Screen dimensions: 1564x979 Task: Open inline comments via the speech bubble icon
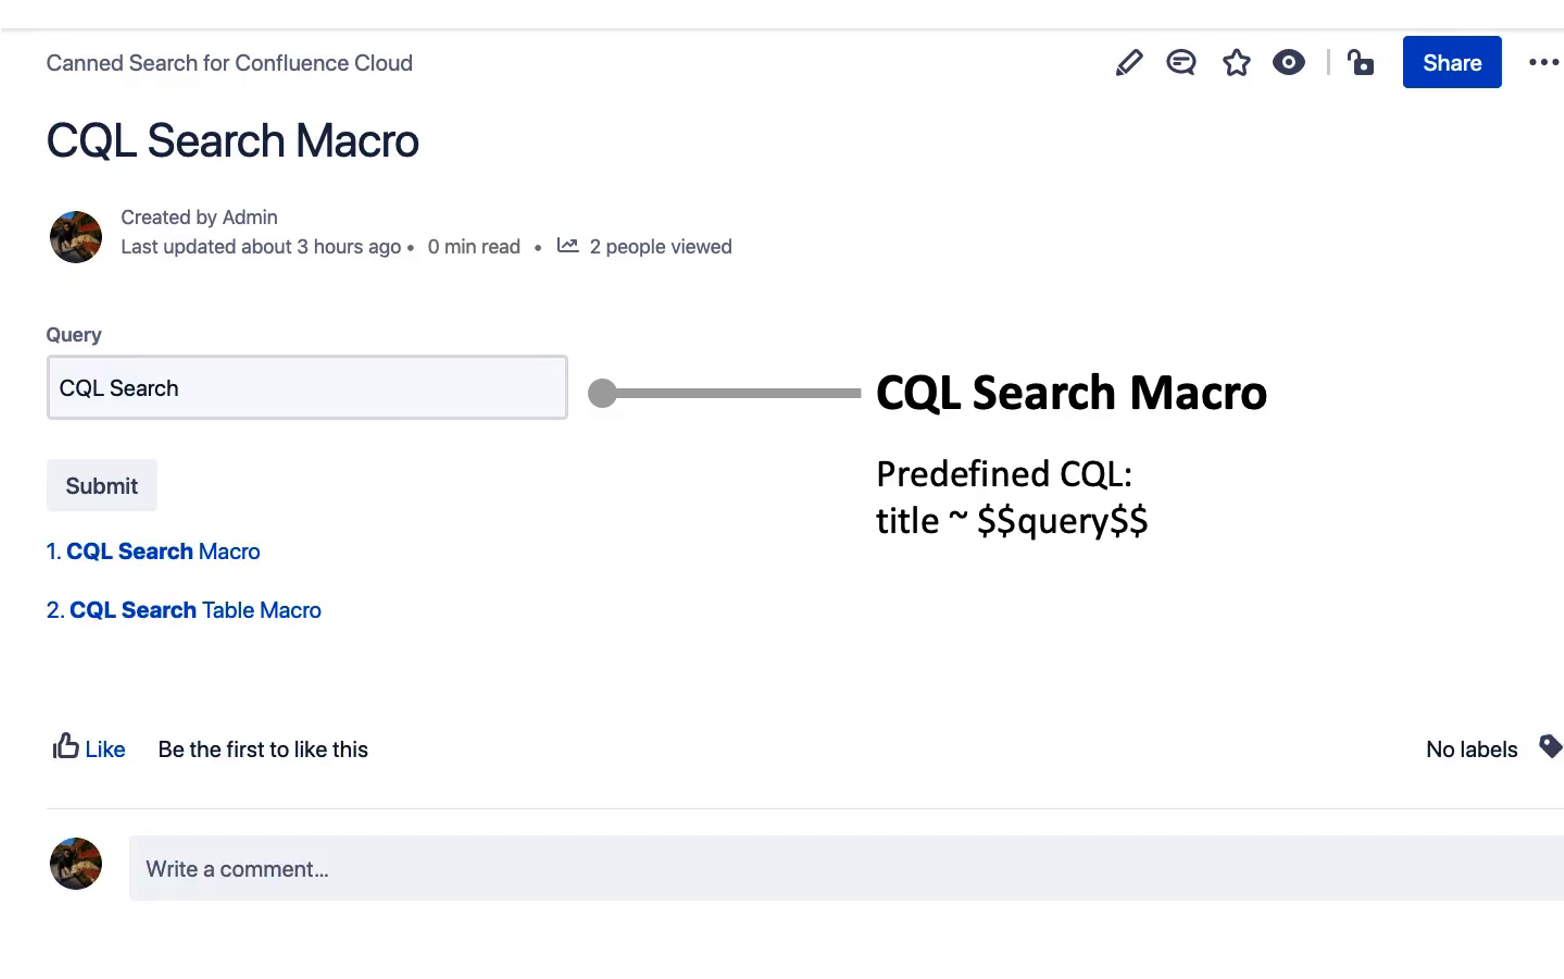tap(1181, 62)
